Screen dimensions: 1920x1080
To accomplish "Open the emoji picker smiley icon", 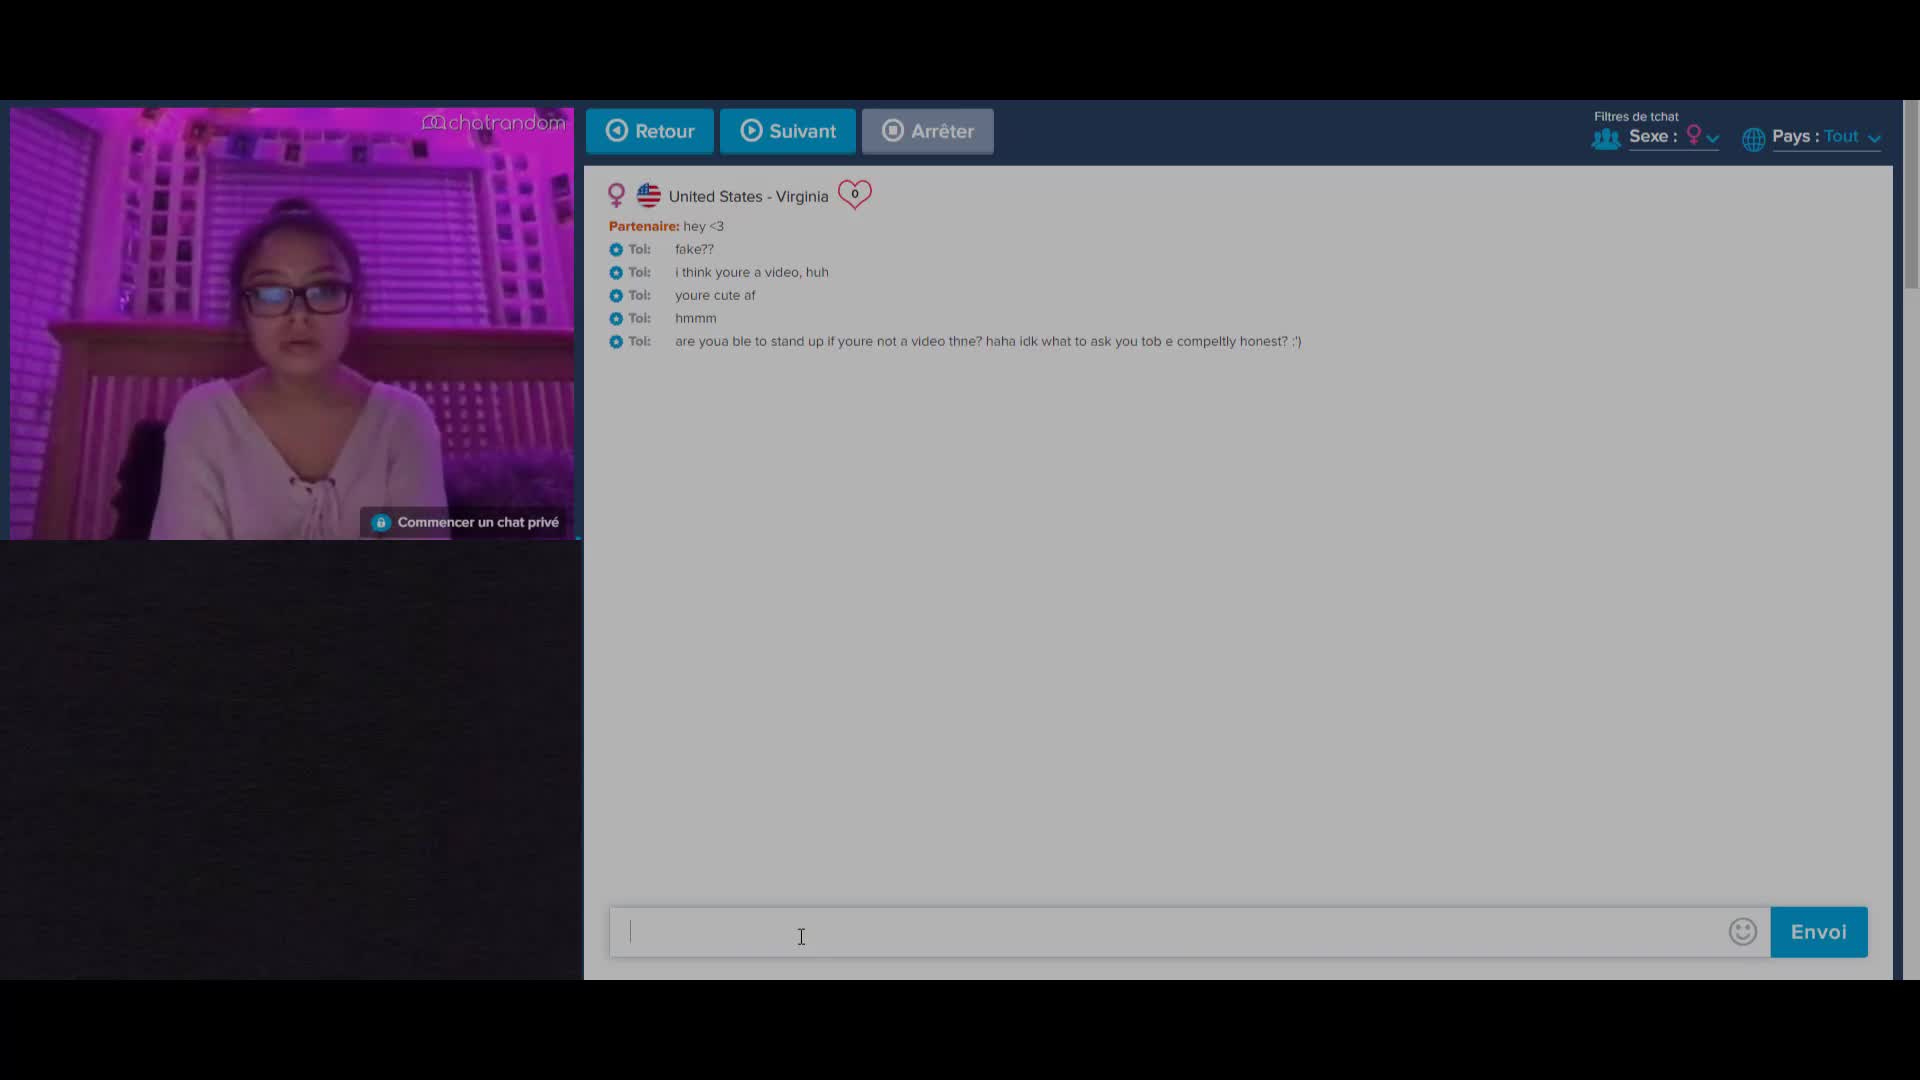I will coord(1743,932).
